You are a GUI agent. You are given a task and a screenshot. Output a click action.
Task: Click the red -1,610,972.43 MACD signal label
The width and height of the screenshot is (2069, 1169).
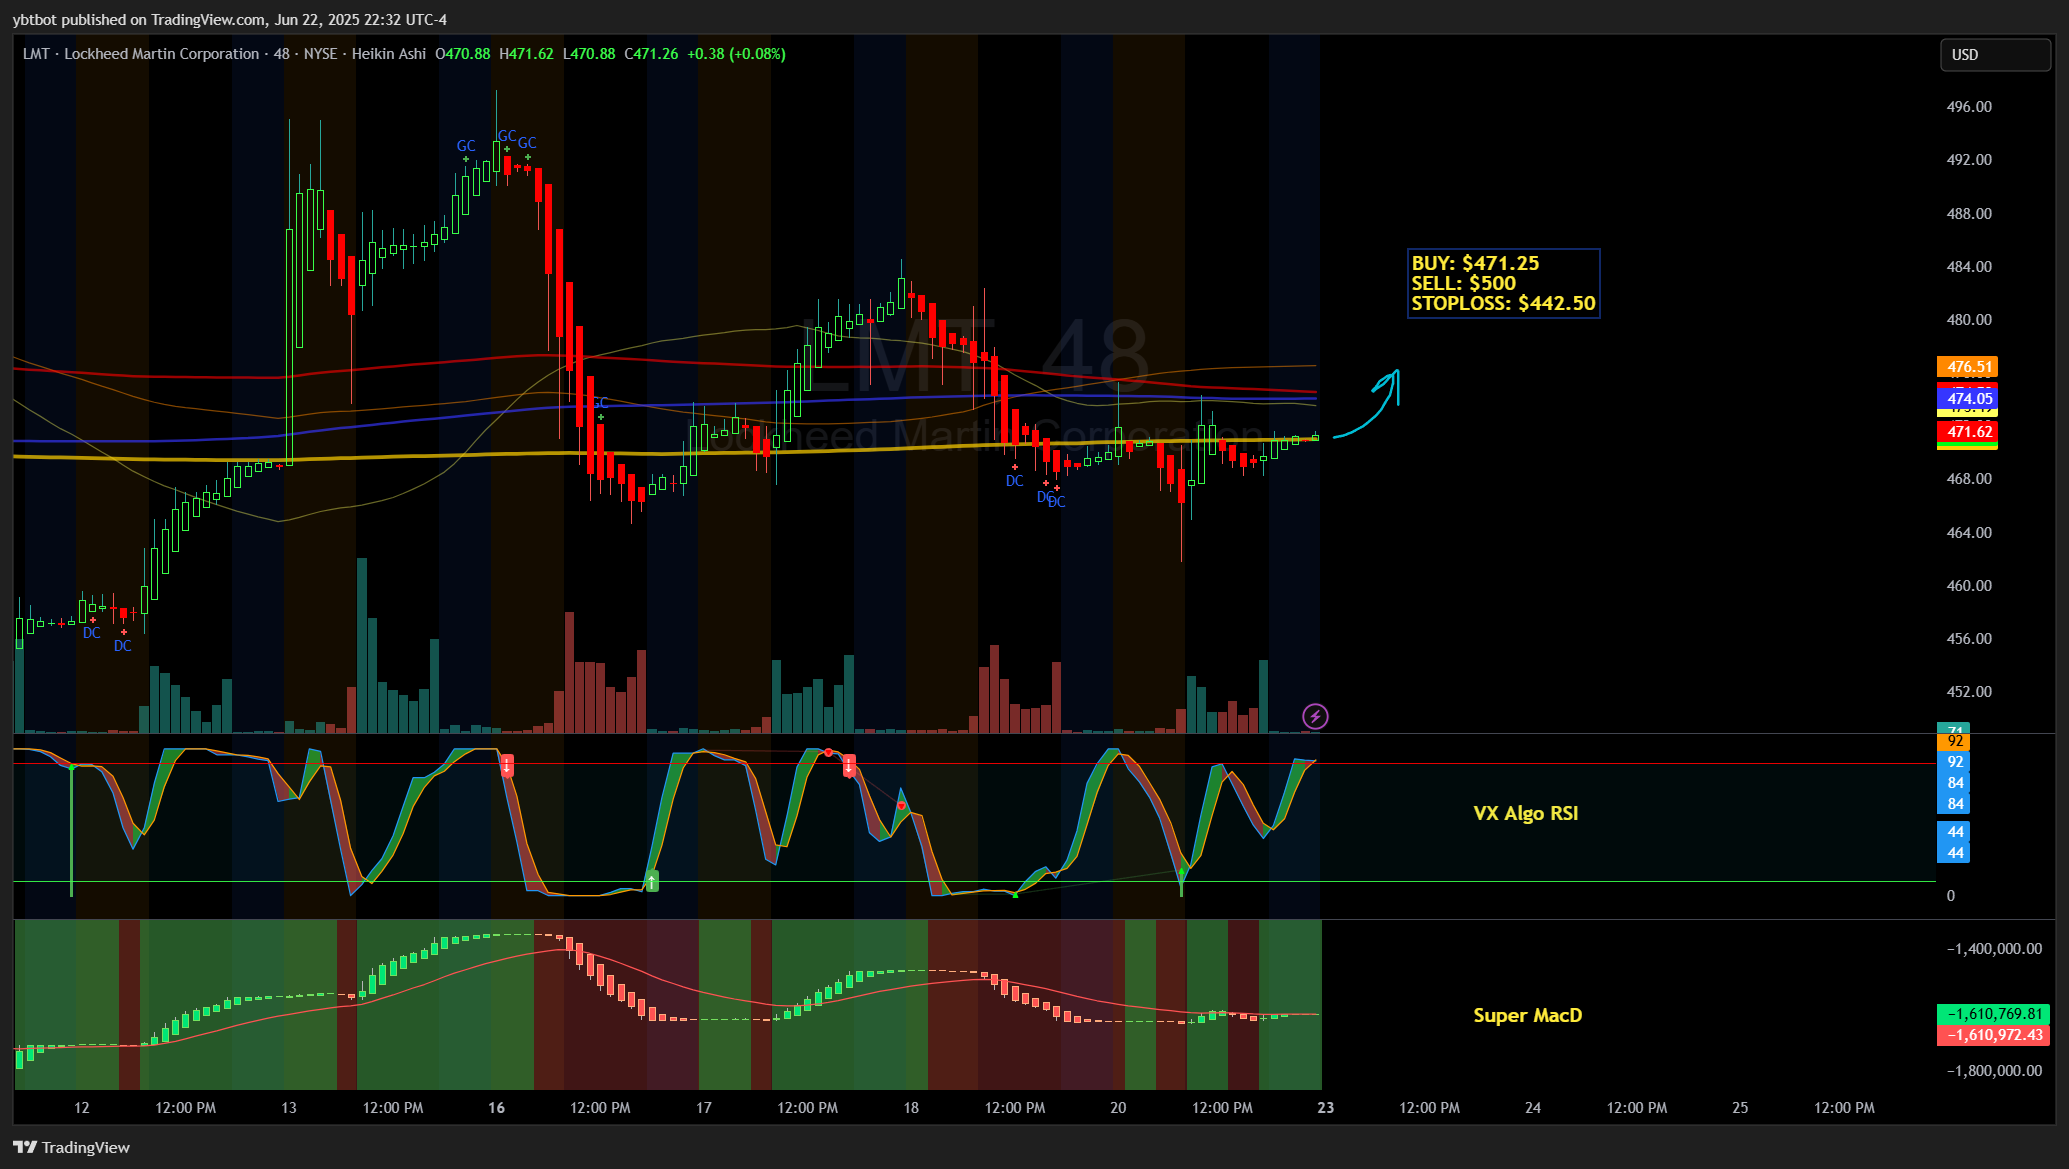(x=1993, y=1035)
